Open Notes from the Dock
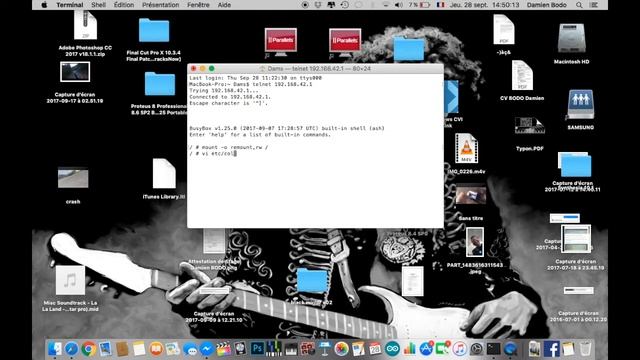640x360 pixels. click(139, 349)
